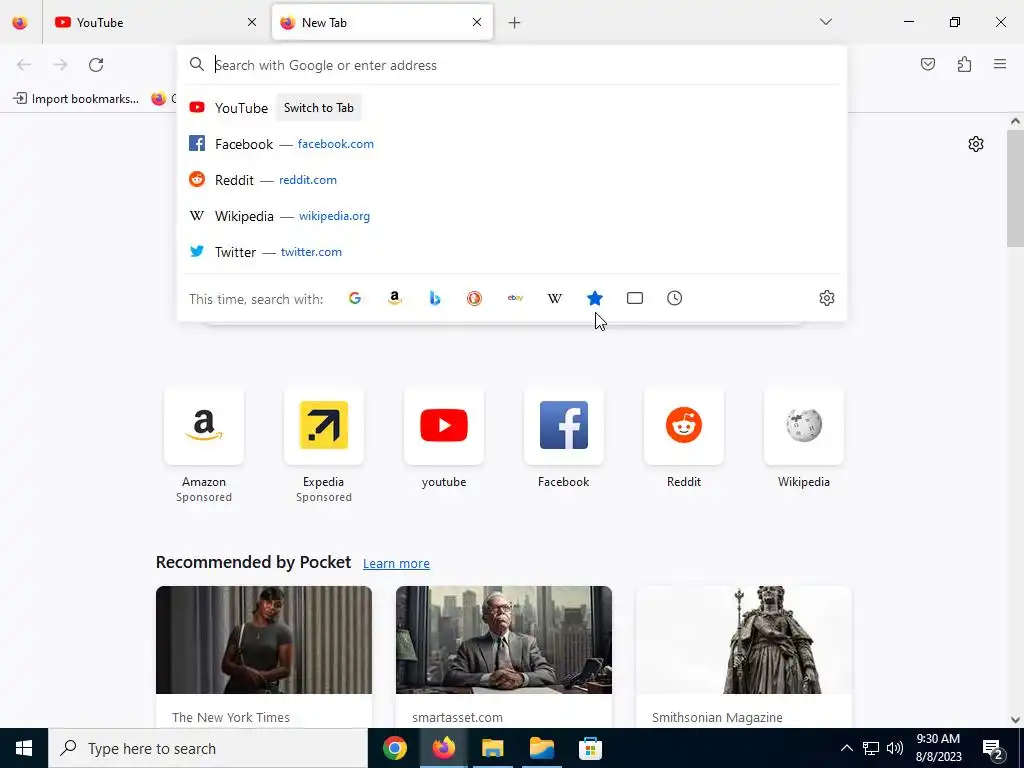Image resolution: width=1024 pixels, height=768 pixels.
Task: Search this time with Google icon
Action: [355, 298]
